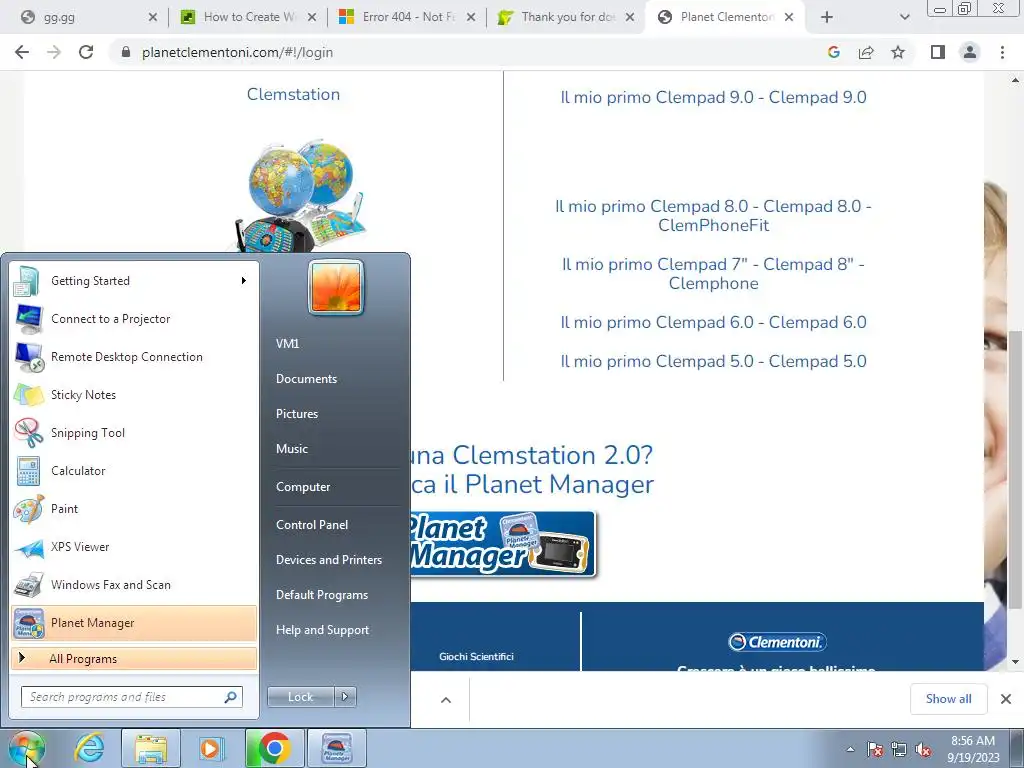Open File Explorer from taskbar
1024x768 pixels.
151,748
